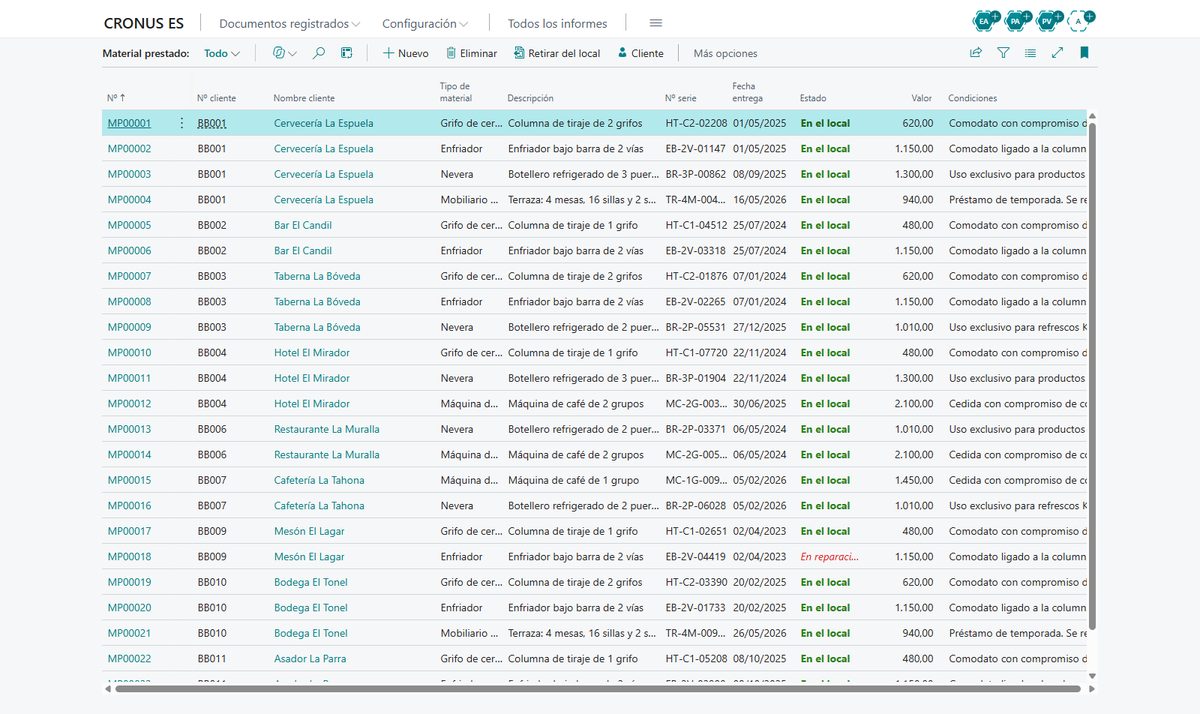
Task: Click delivery date 08/10/2025
Action: point(760,659)
